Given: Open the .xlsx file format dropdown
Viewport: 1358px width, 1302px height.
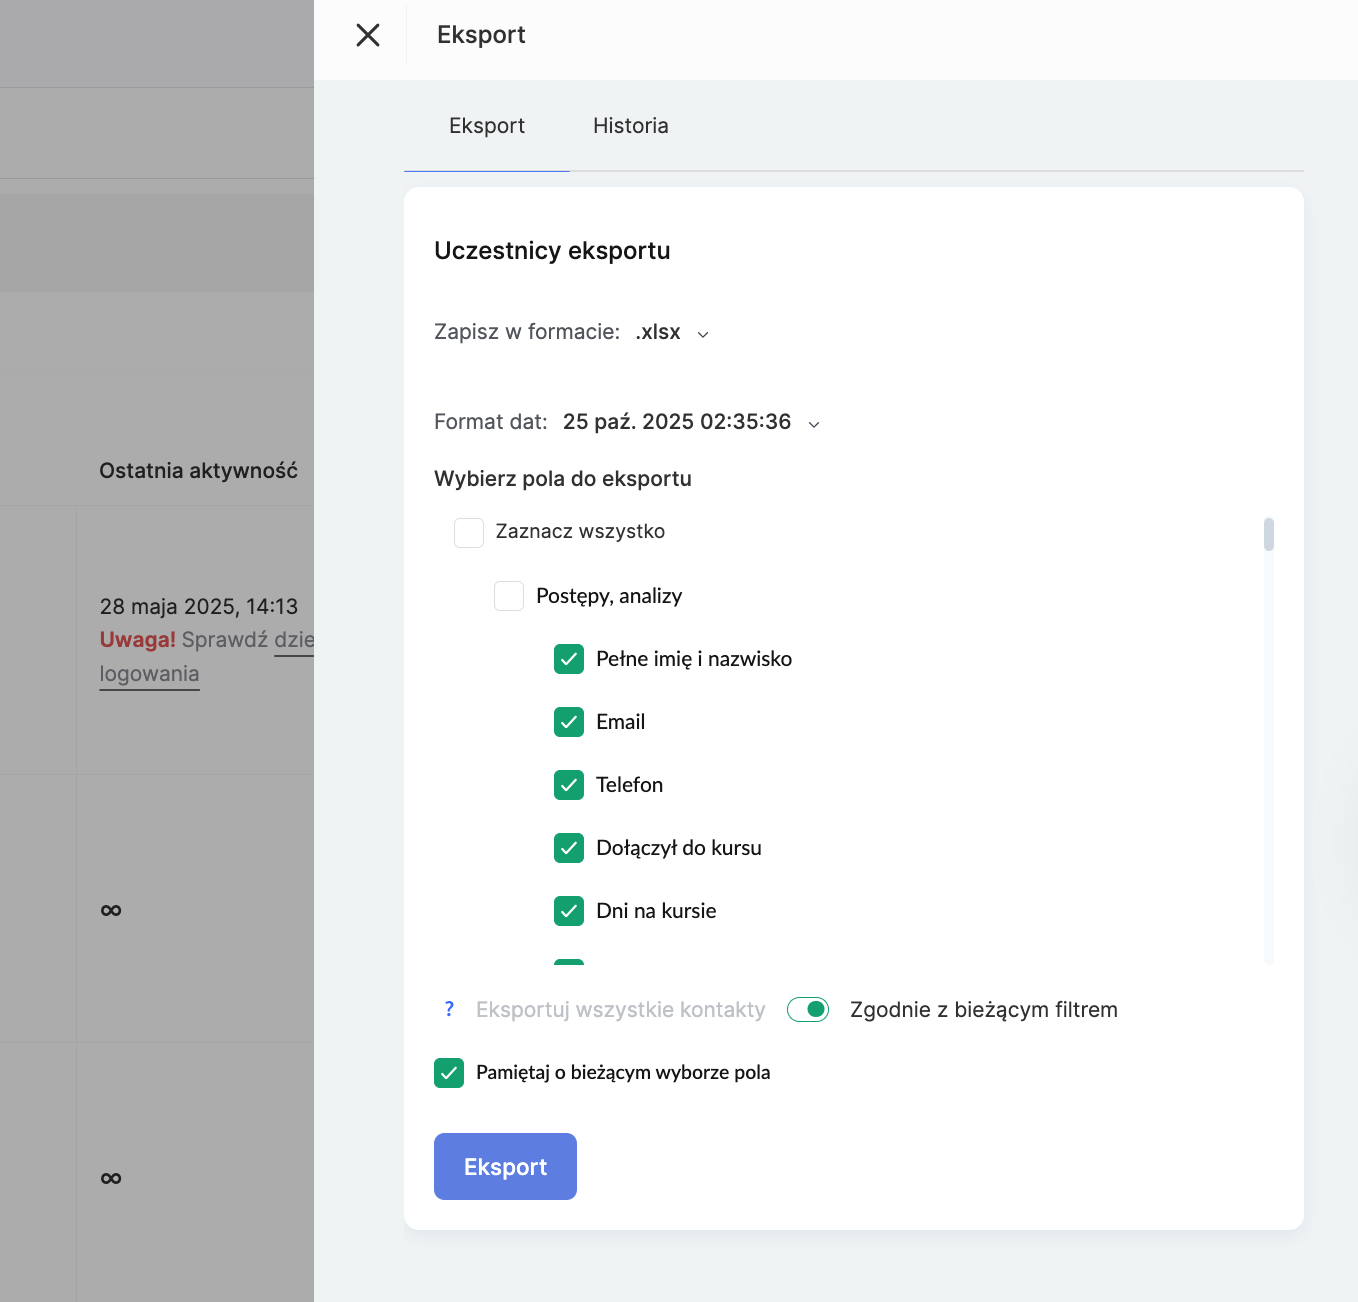Looking at the screenshot, I should pos(672,333).
